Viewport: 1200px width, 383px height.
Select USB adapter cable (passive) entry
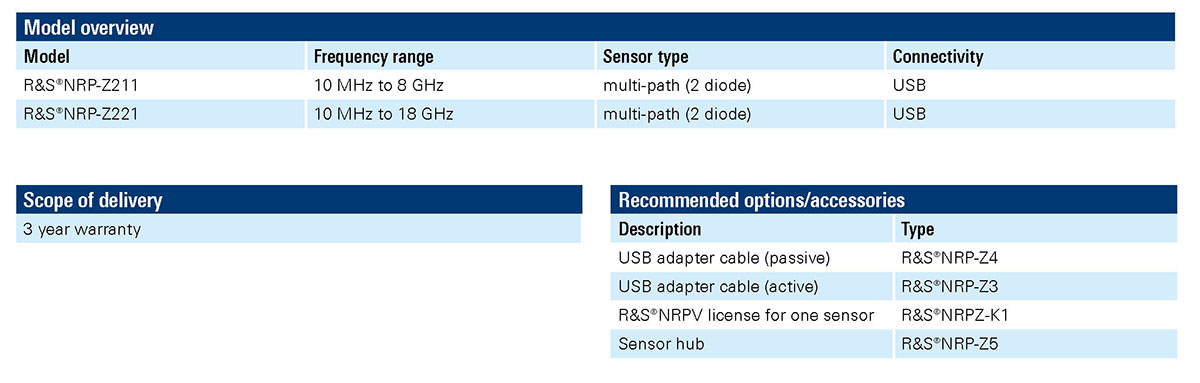752,258
